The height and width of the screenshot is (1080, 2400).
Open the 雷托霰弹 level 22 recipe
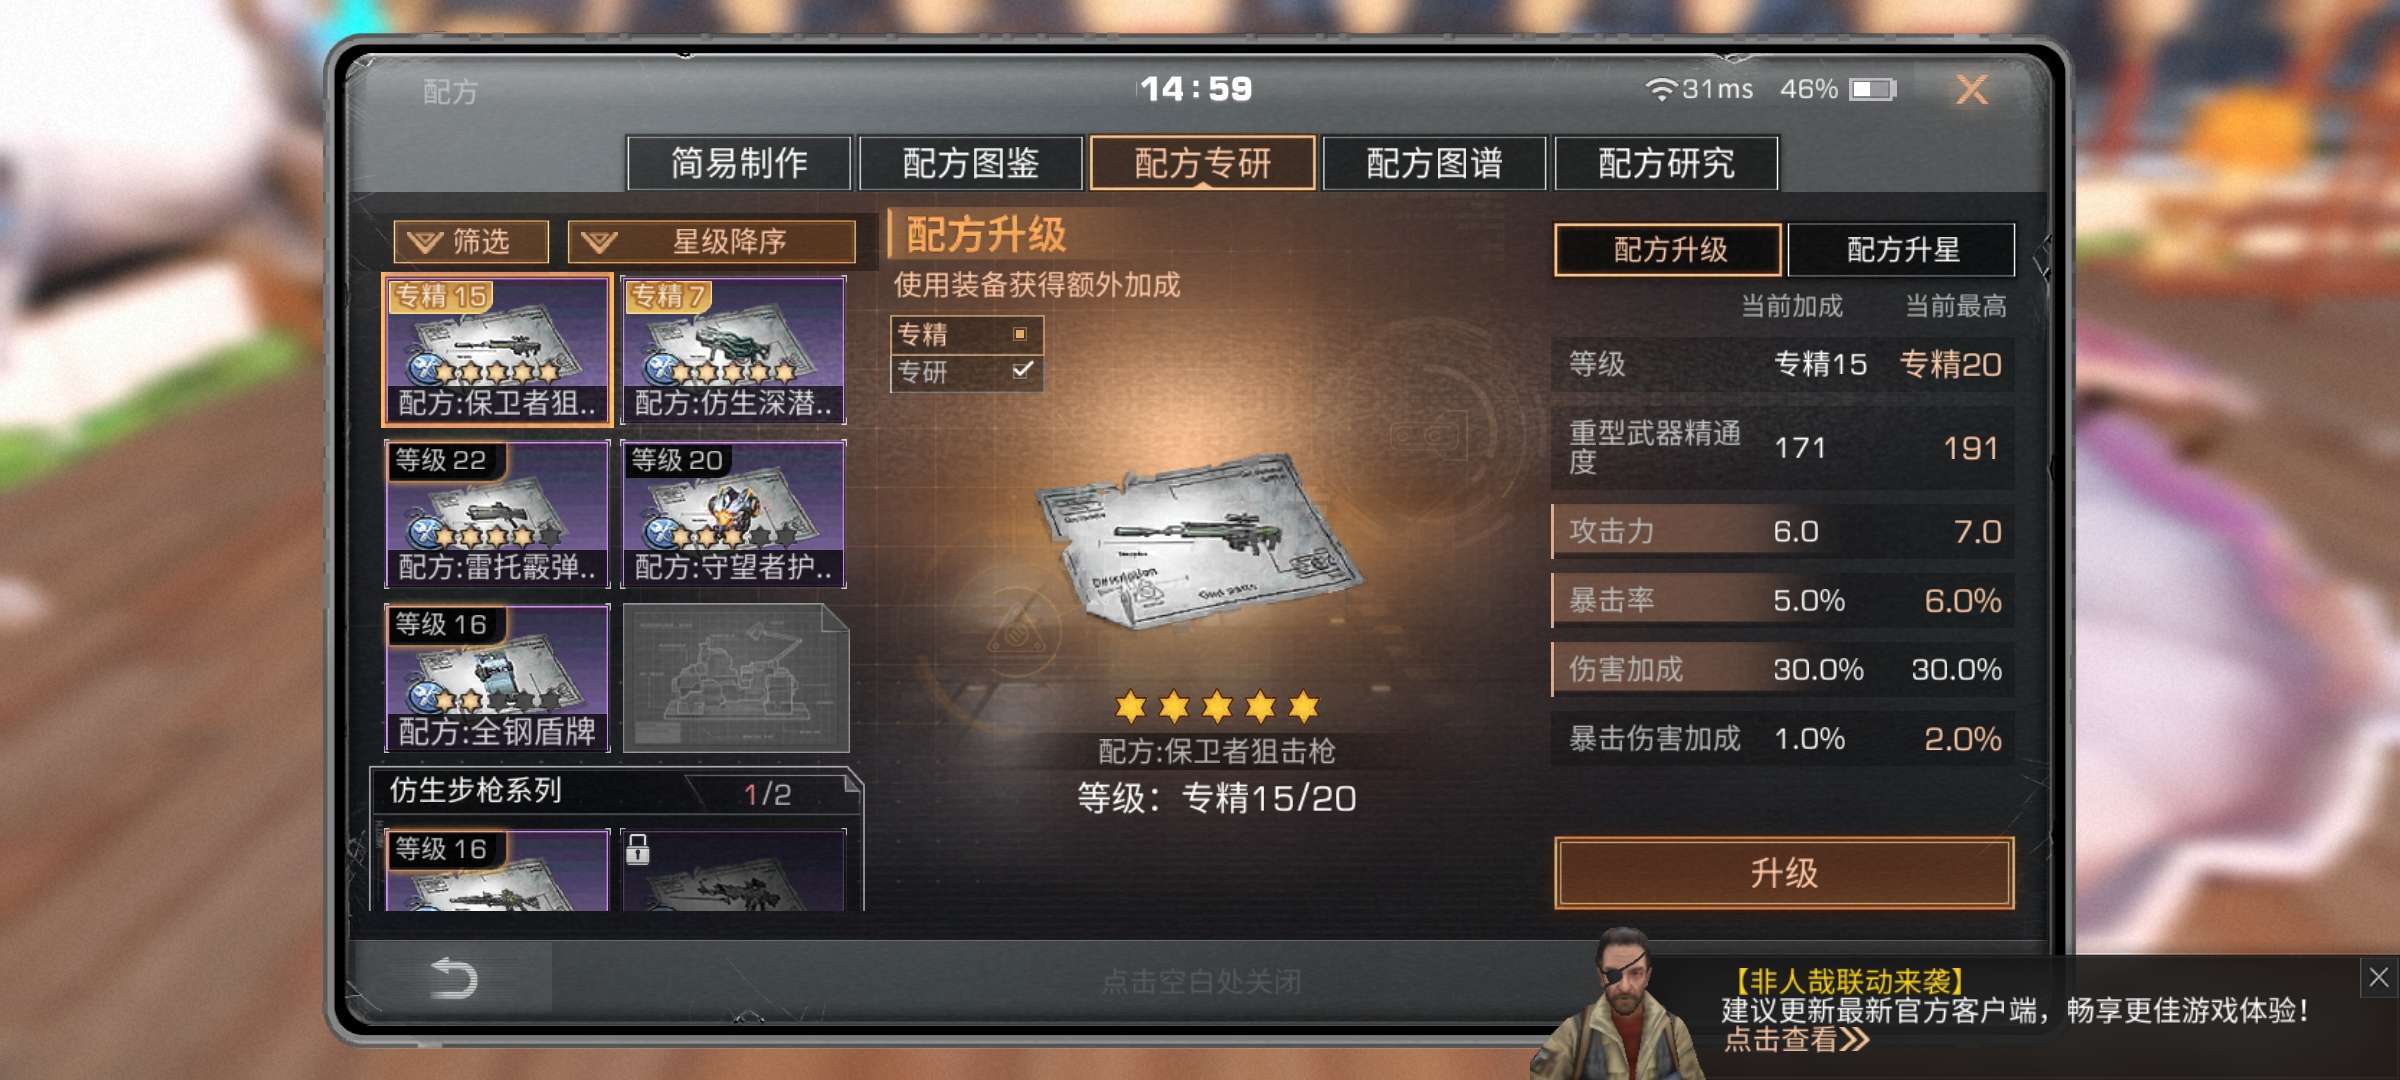pos(497,514)
